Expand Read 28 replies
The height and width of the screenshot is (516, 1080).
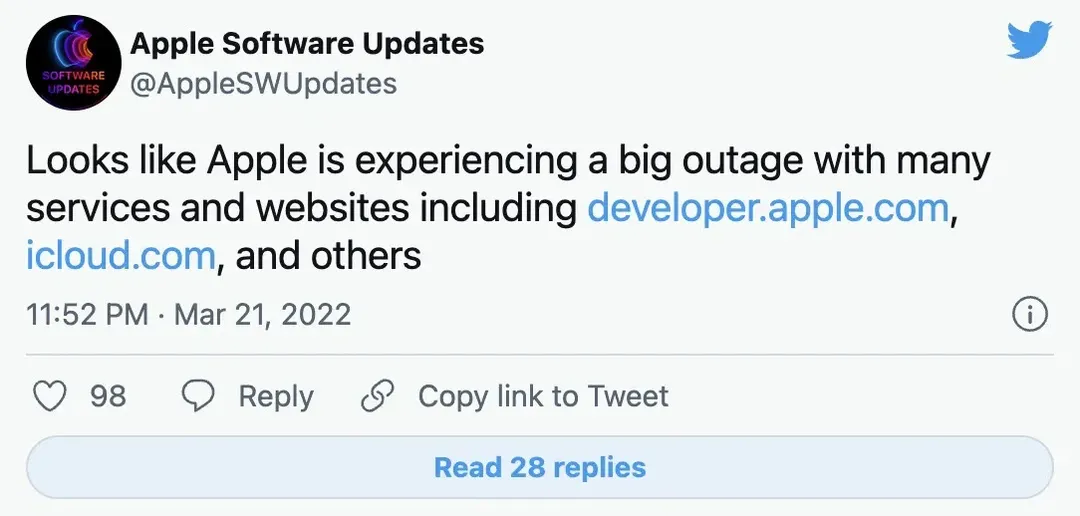pos(540,467)
